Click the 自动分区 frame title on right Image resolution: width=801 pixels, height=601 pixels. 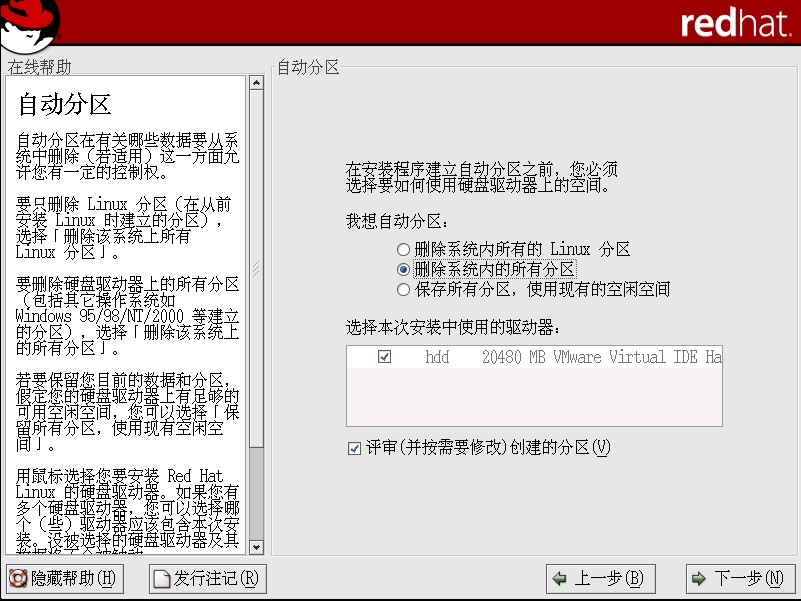[308, 67]
